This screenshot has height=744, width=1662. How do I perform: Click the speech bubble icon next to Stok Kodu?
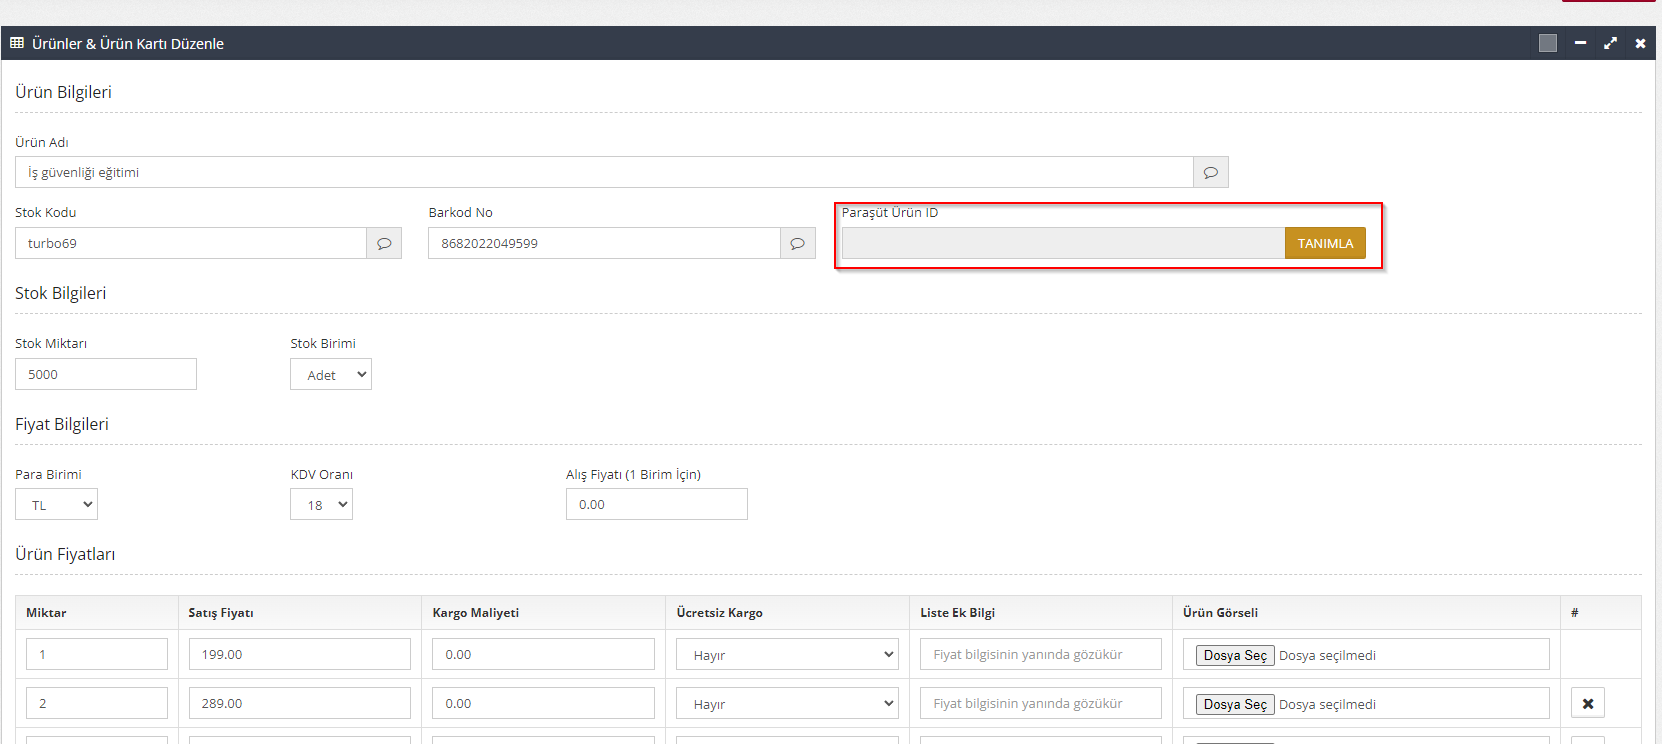click(x=384, y=243)
